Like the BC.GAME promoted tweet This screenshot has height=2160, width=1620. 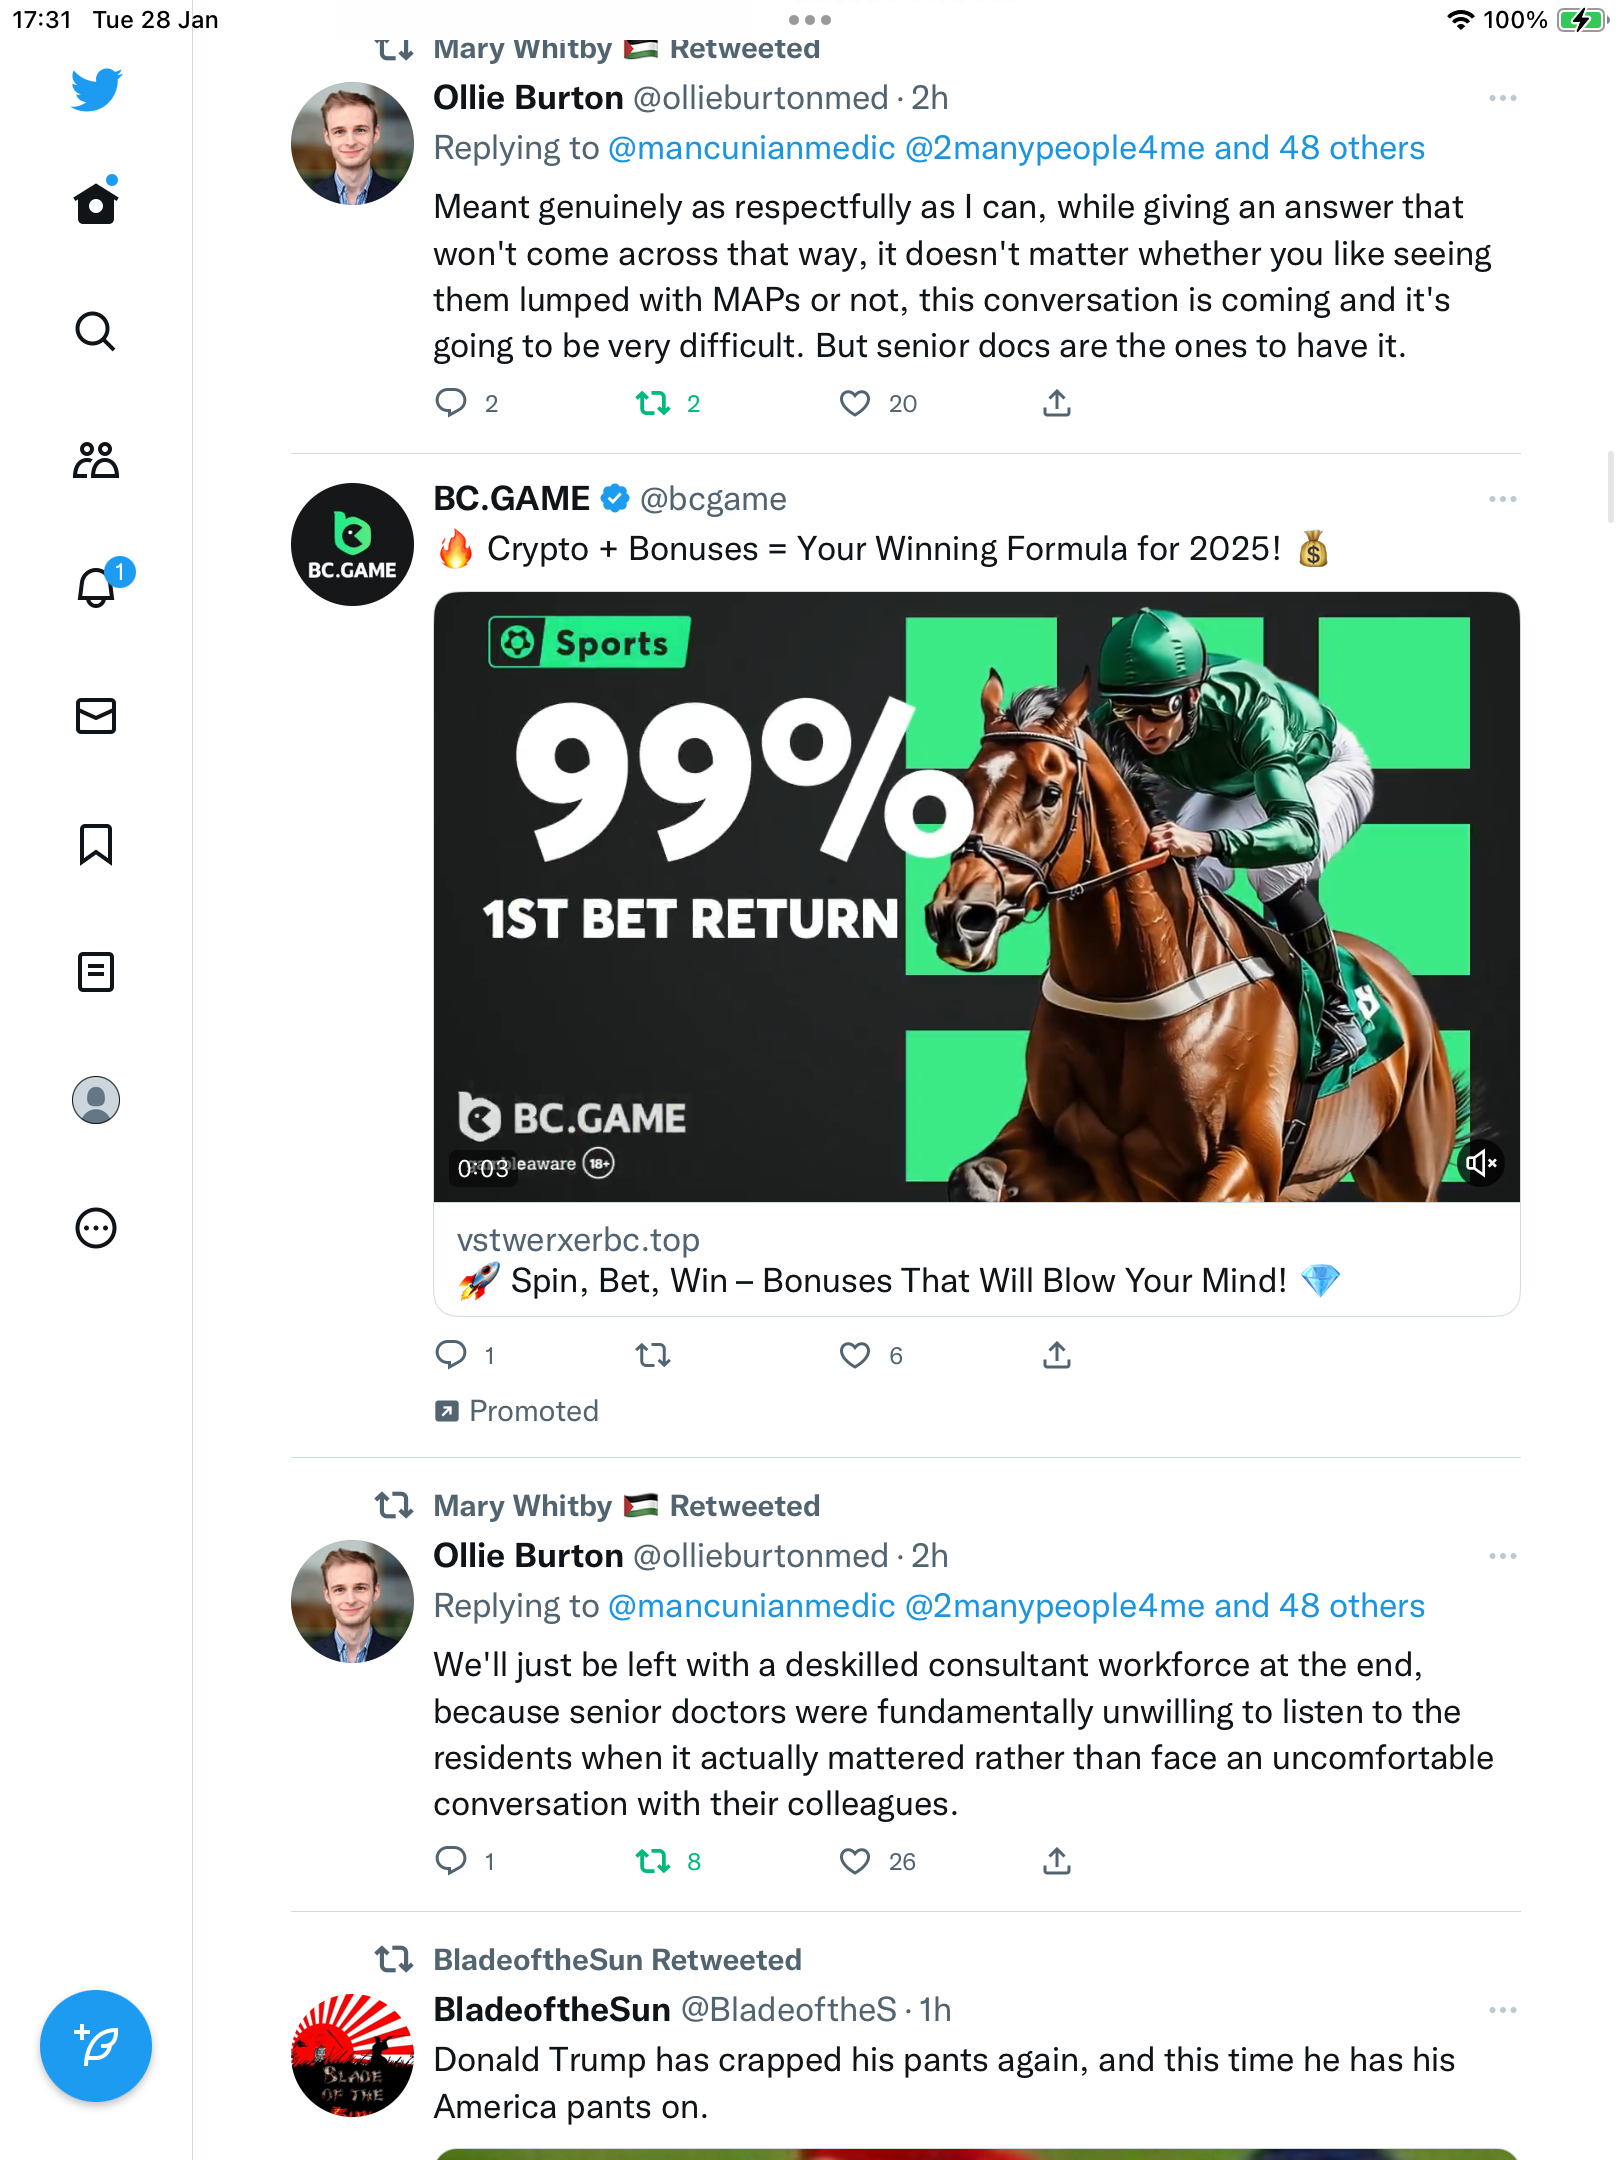[855, 1356]
